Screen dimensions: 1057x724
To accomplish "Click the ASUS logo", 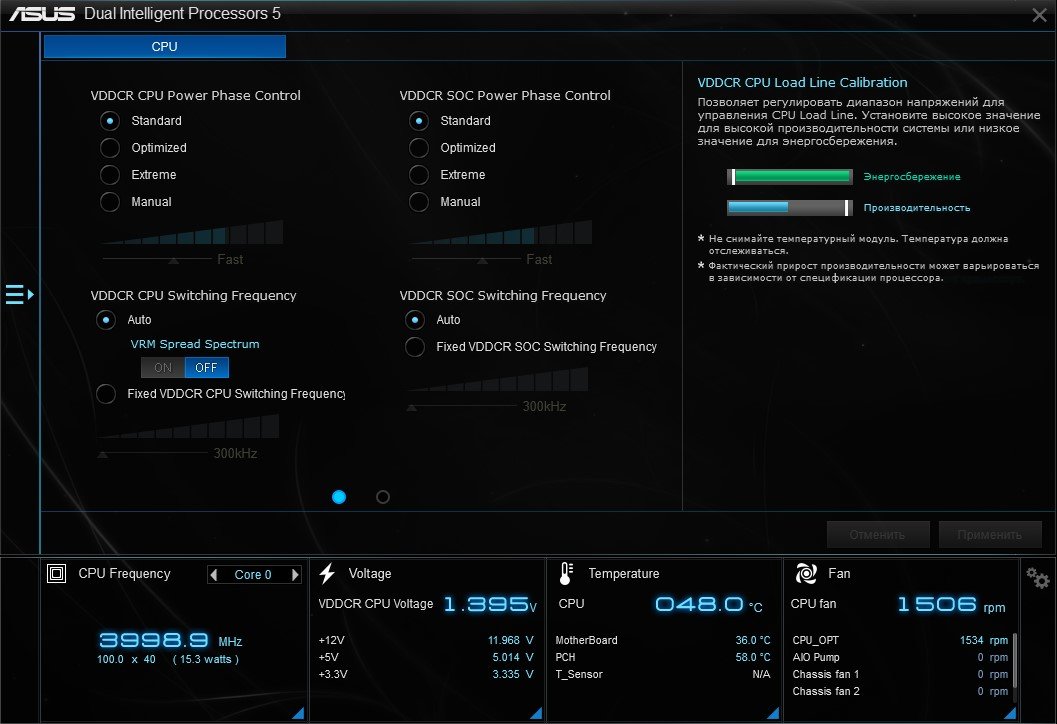I will [x=42, y=14].
